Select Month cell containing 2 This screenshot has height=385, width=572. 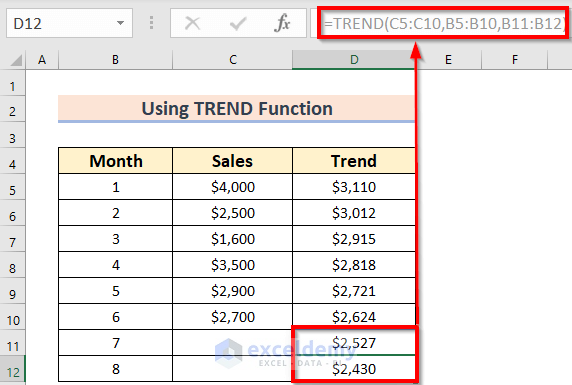click(x=116, y=213)
